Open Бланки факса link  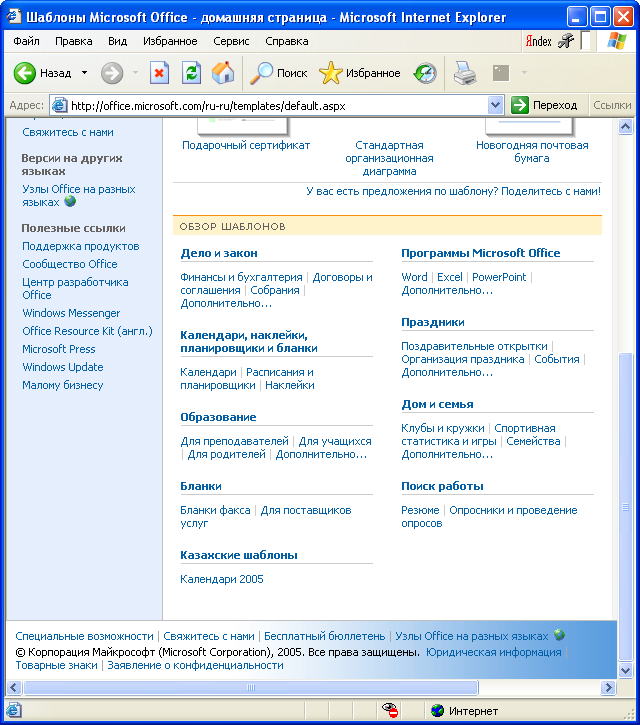215,510
